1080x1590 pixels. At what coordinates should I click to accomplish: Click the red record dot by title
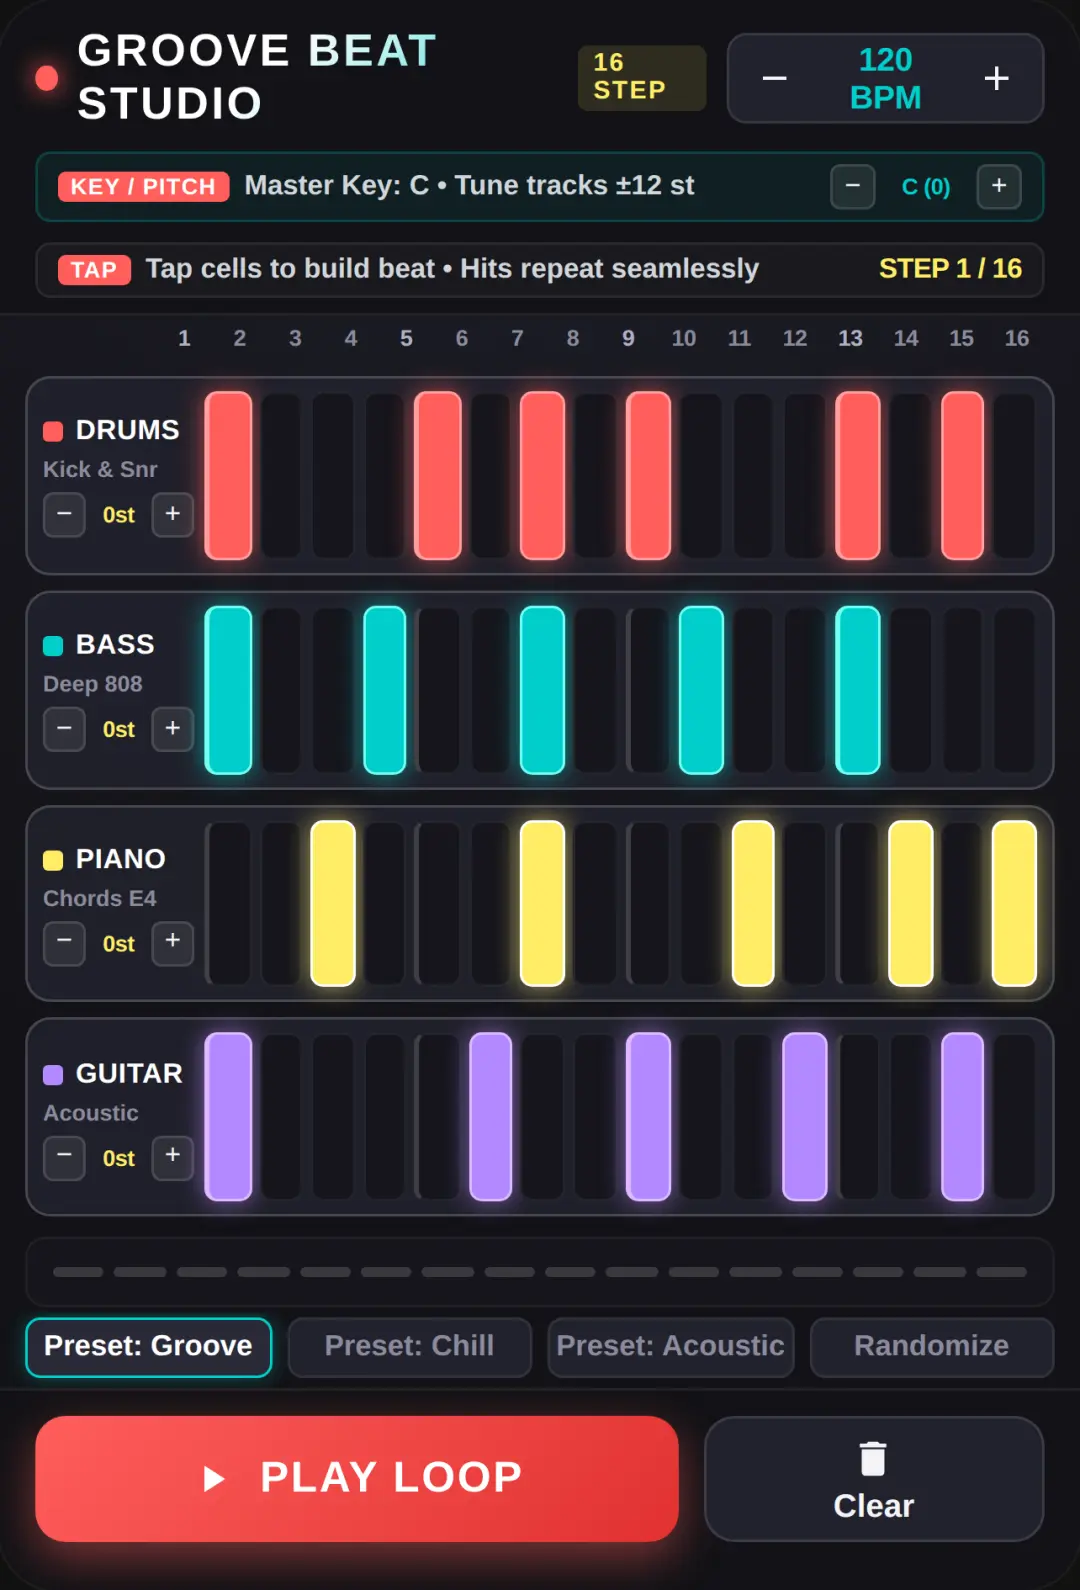coord(46,78)
